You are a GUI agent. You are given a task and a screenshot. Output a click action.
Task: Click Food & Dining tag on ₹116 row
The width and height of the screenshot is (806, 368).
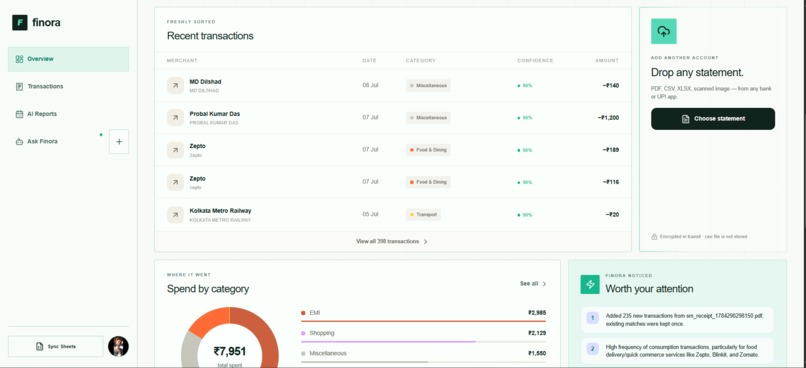[x=428, y=182]
